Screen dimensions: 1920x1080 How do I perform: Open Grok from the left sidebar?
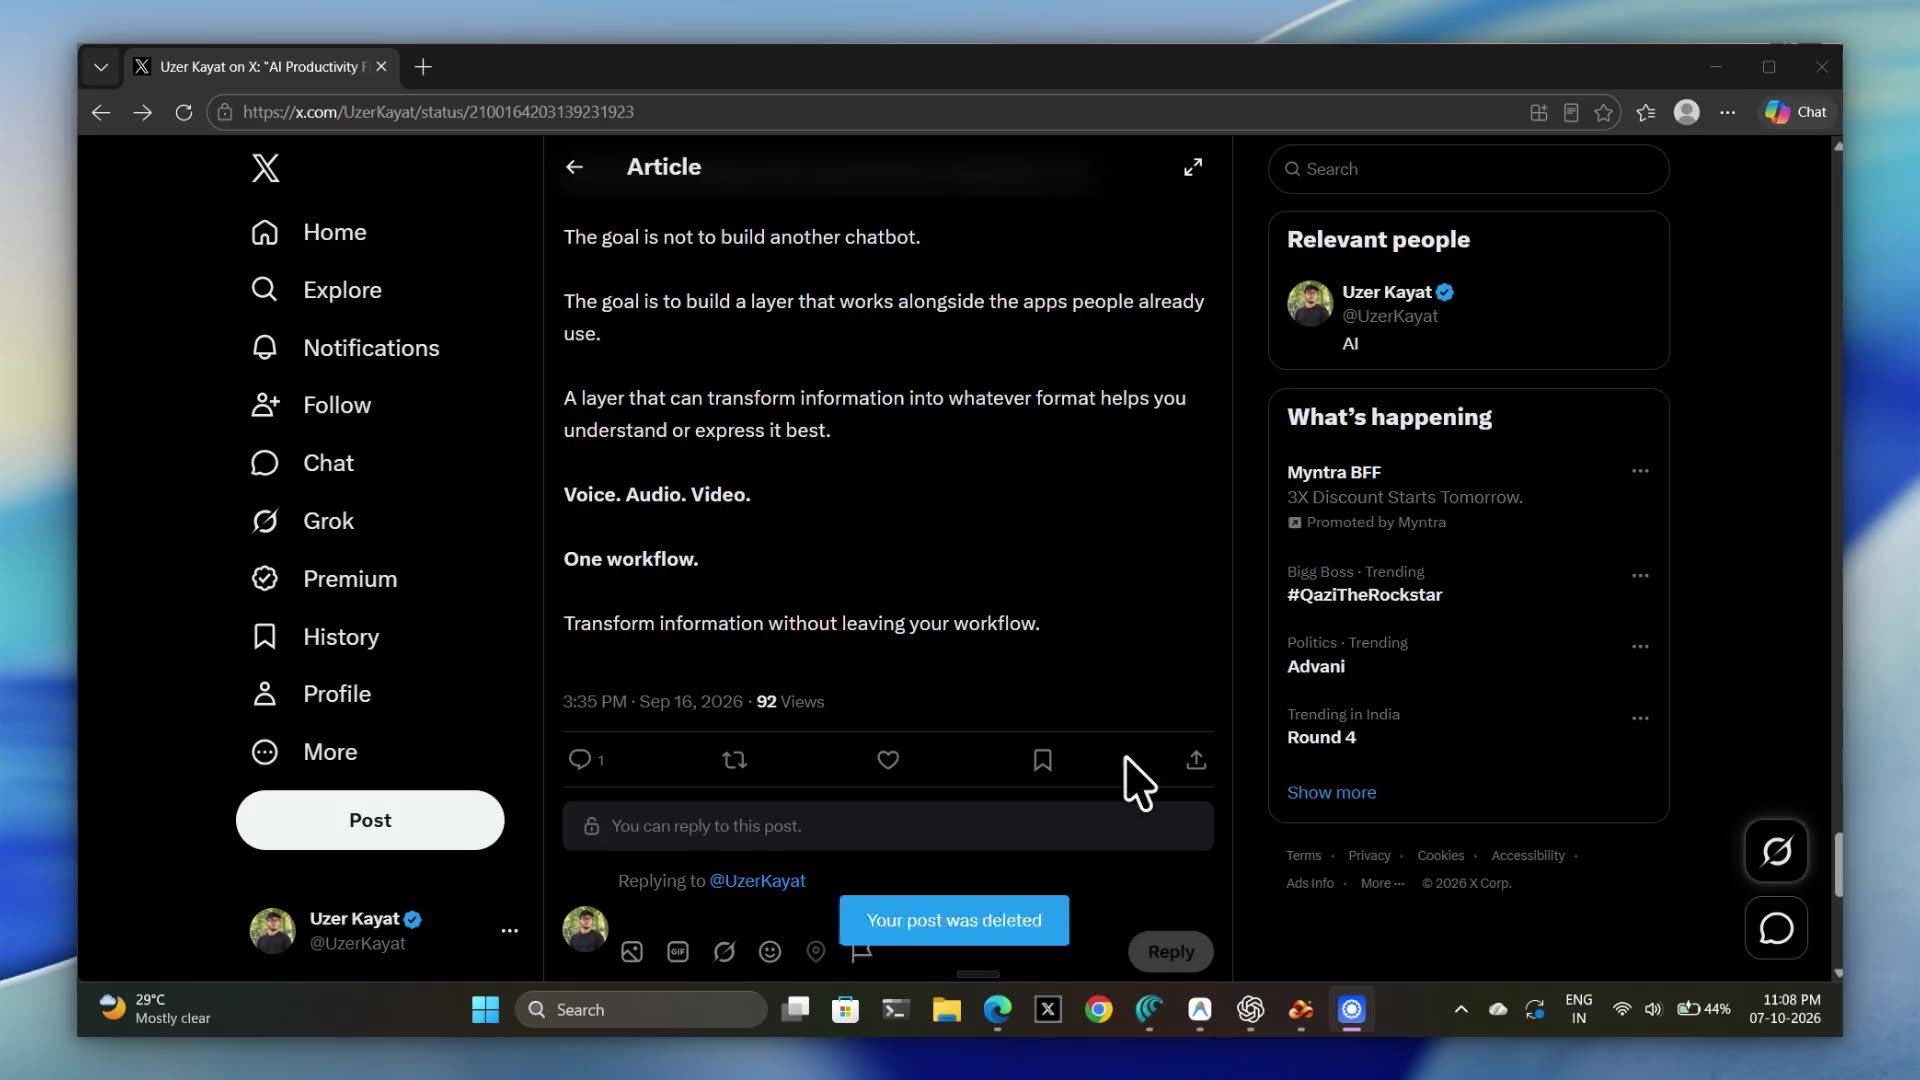coord(302,521)
